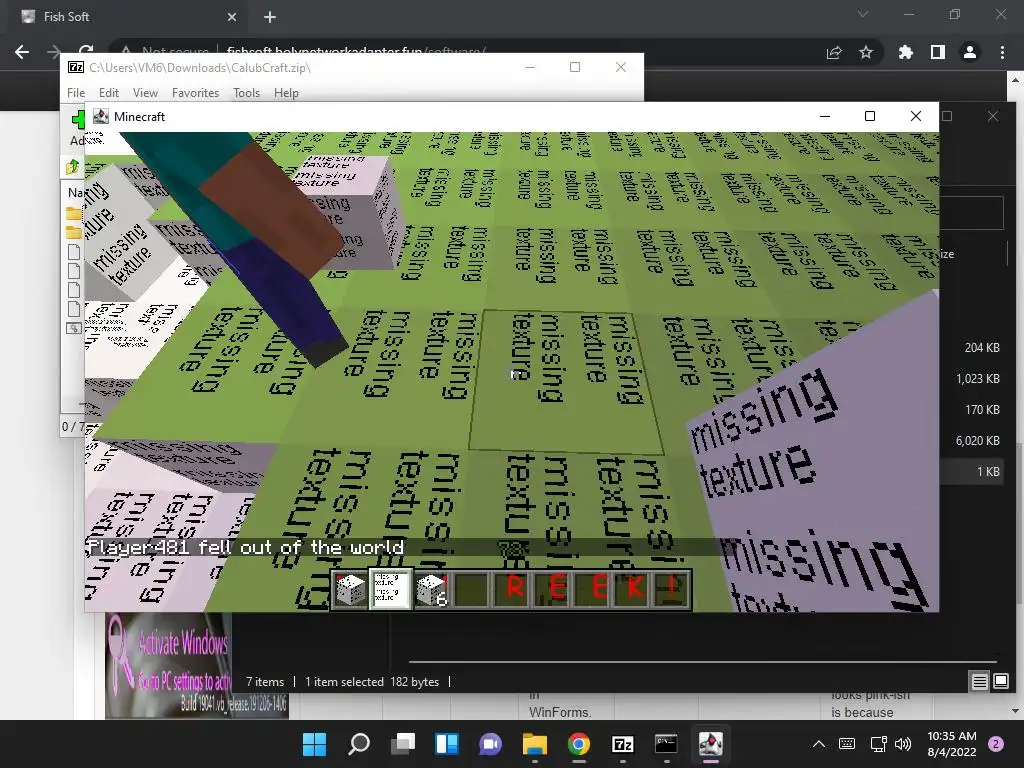Switch File Explorer to details view

(x=980, y=682)
